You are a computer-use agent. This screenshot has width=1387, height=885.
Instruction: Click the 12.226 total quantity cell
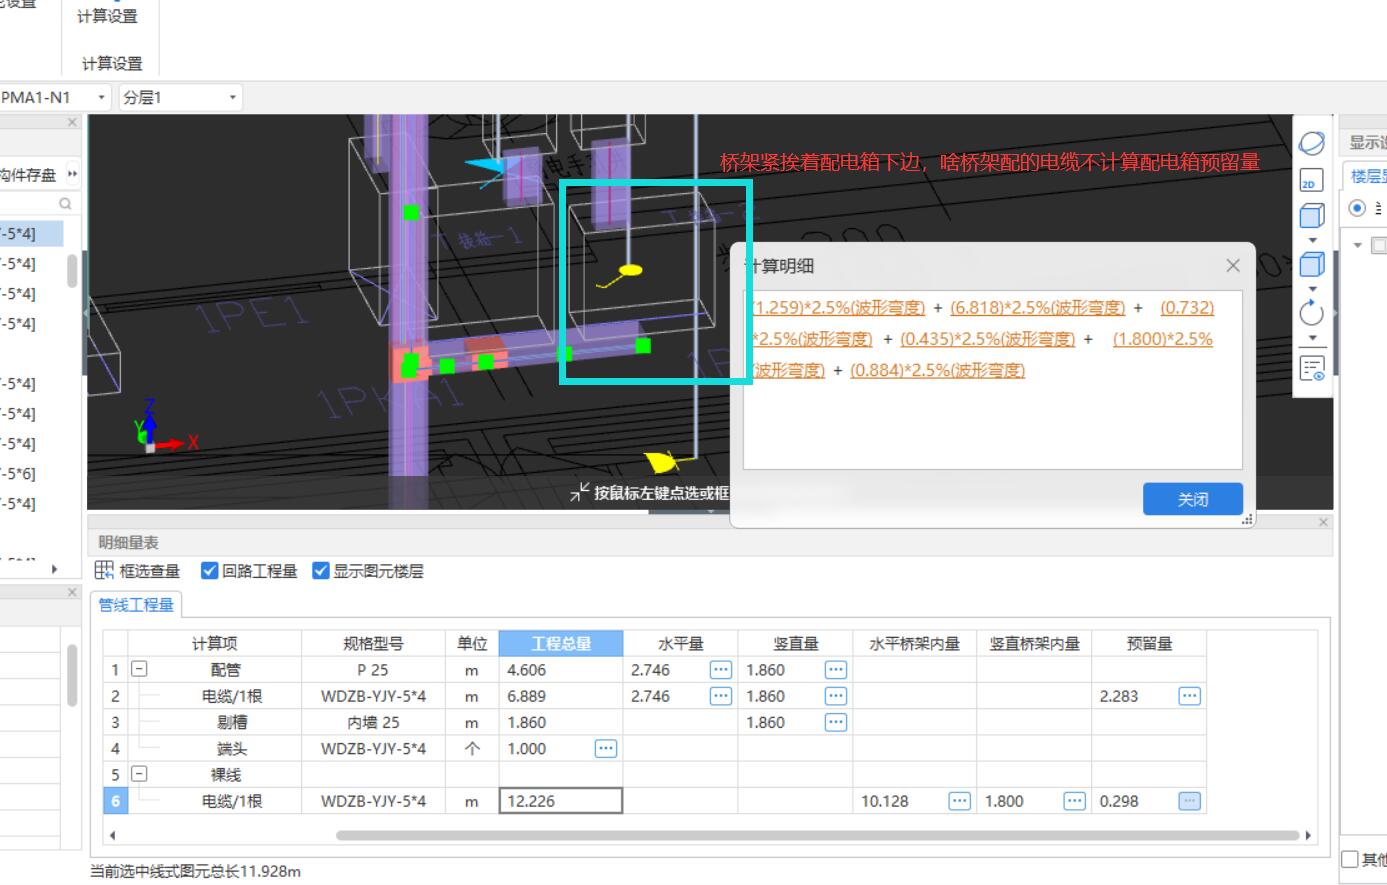tap(561, 801)
